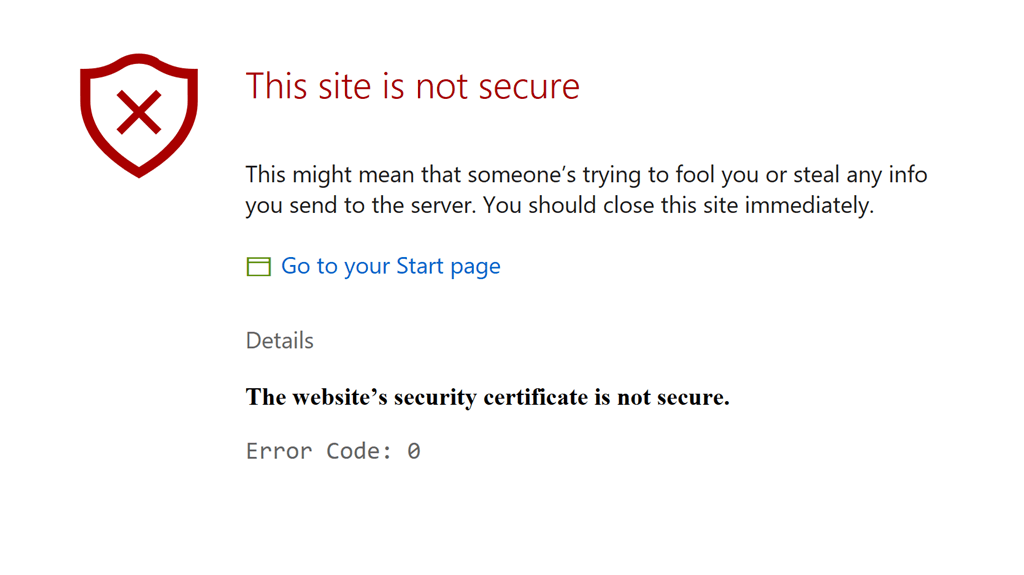Click the bold security certificate message
Viewport: 1024px width, 575px height.
click(x=487, y=397)
